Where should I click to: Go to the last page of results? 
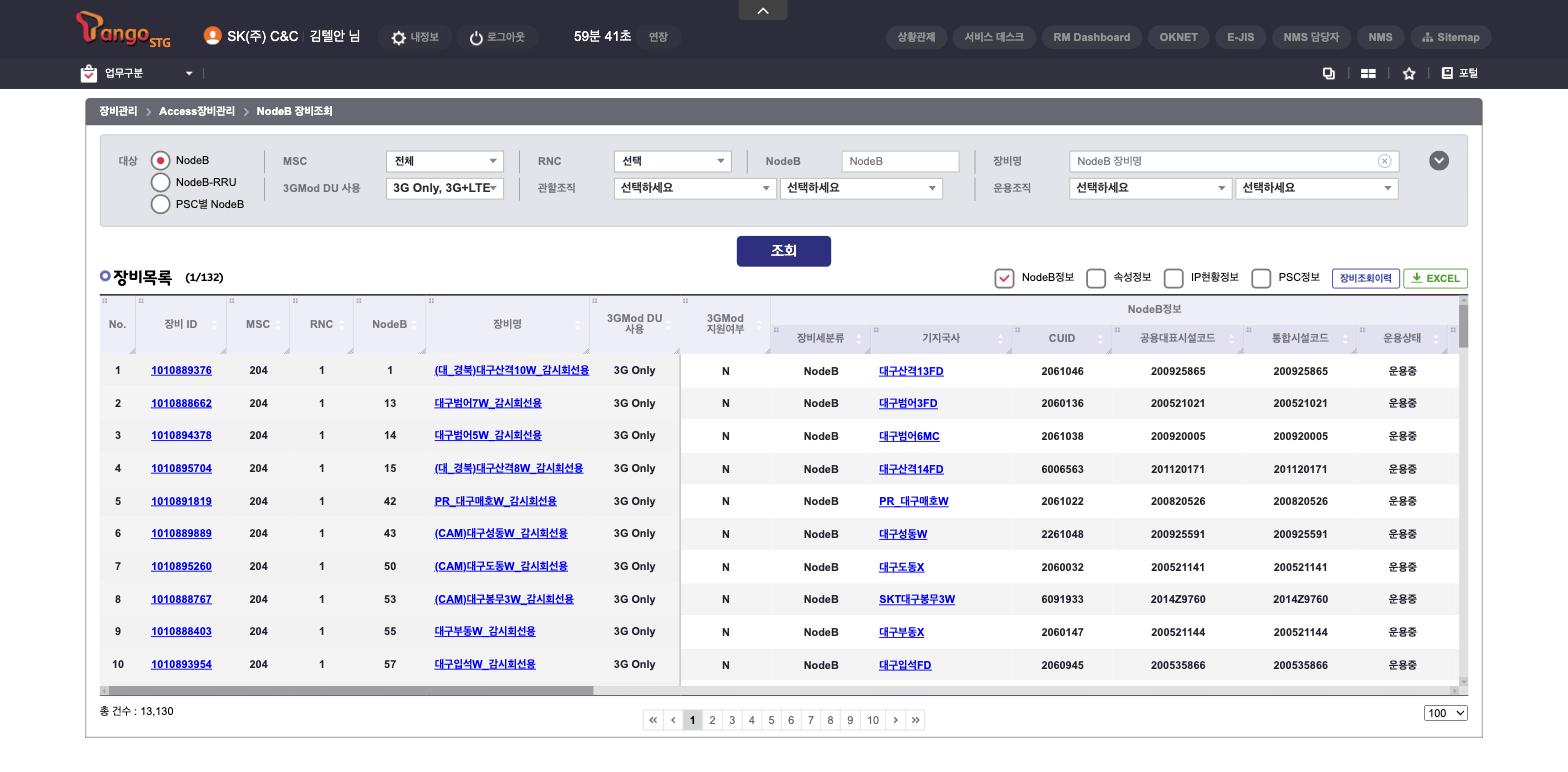(915, 720)
